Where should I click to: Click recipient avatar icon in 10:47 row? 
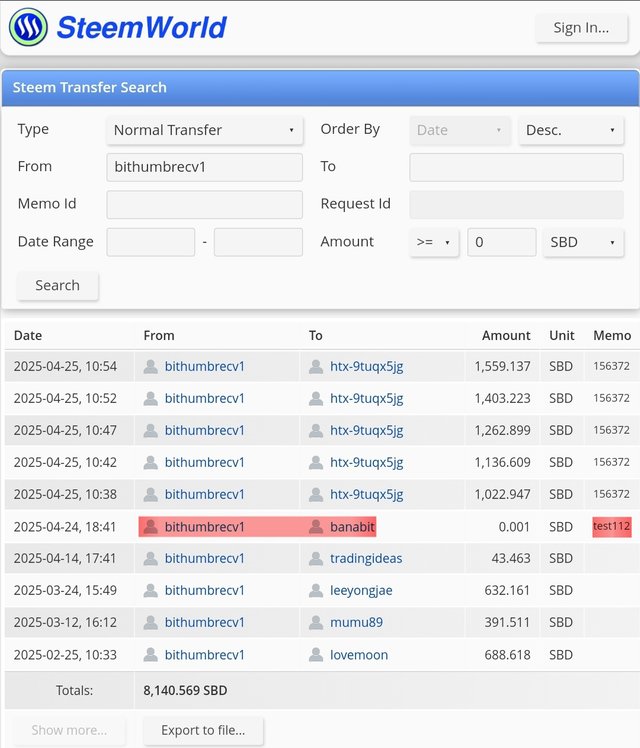[x=316, y=430]
